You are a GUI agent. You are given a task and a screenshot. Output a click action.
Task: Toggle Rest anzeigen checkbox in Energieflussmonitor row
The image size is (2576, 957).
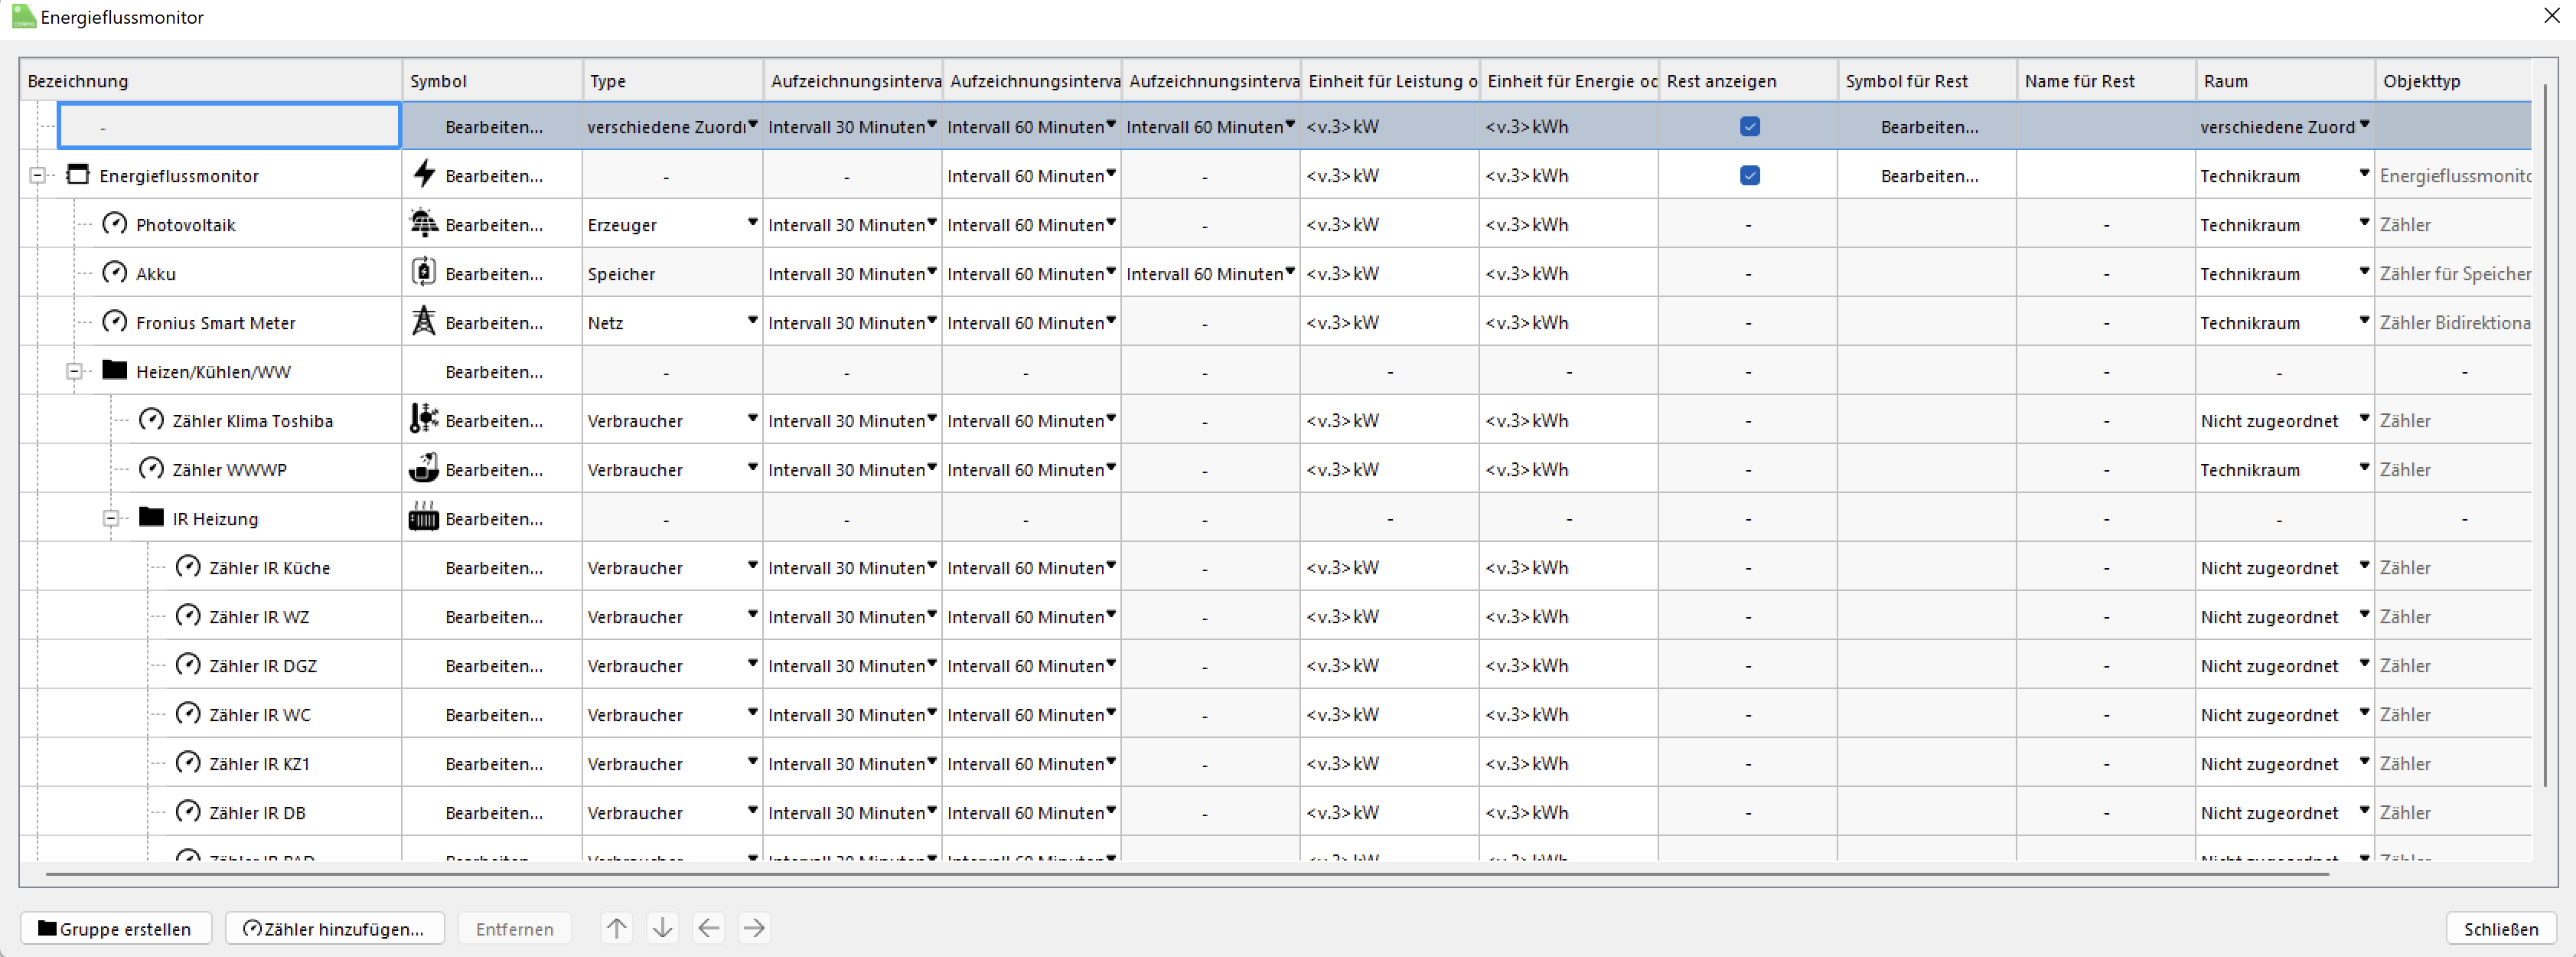pyautogui.click(x=1749, y=175)
